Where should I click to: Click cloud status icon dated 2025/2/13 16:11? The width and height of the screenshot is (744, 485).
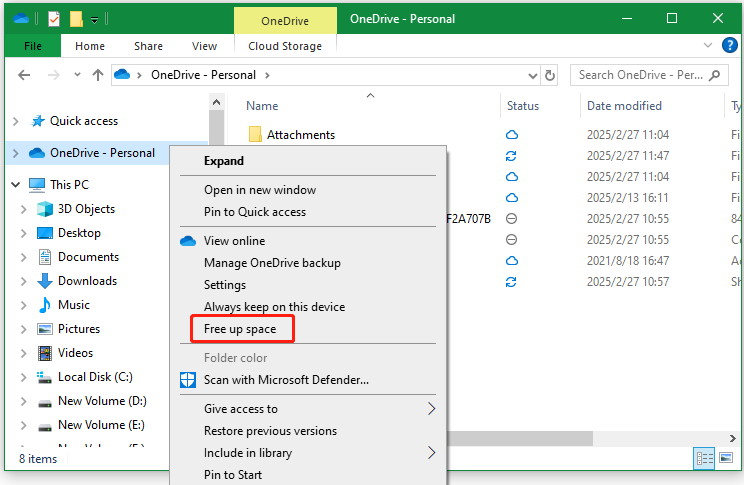[x=512, y=197]
